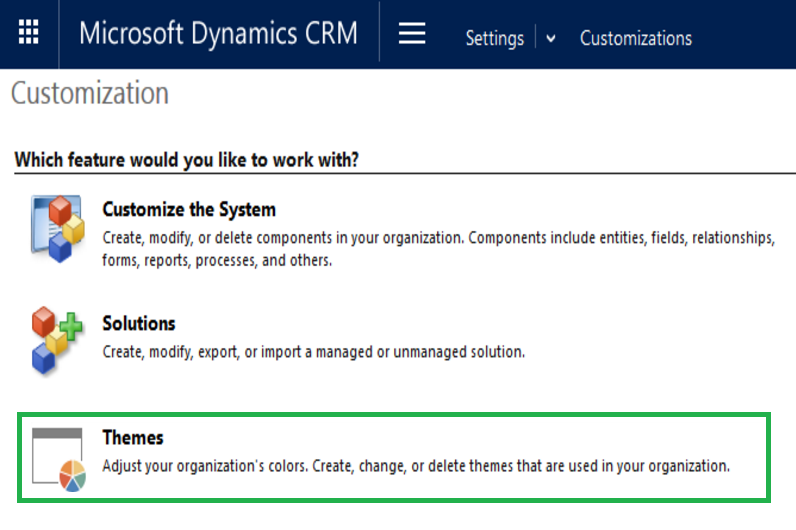Click the description 'Create, modify, export, or import a managed or unmanaged solution.'
Screen dimensions: 796x530
[313, 352]
